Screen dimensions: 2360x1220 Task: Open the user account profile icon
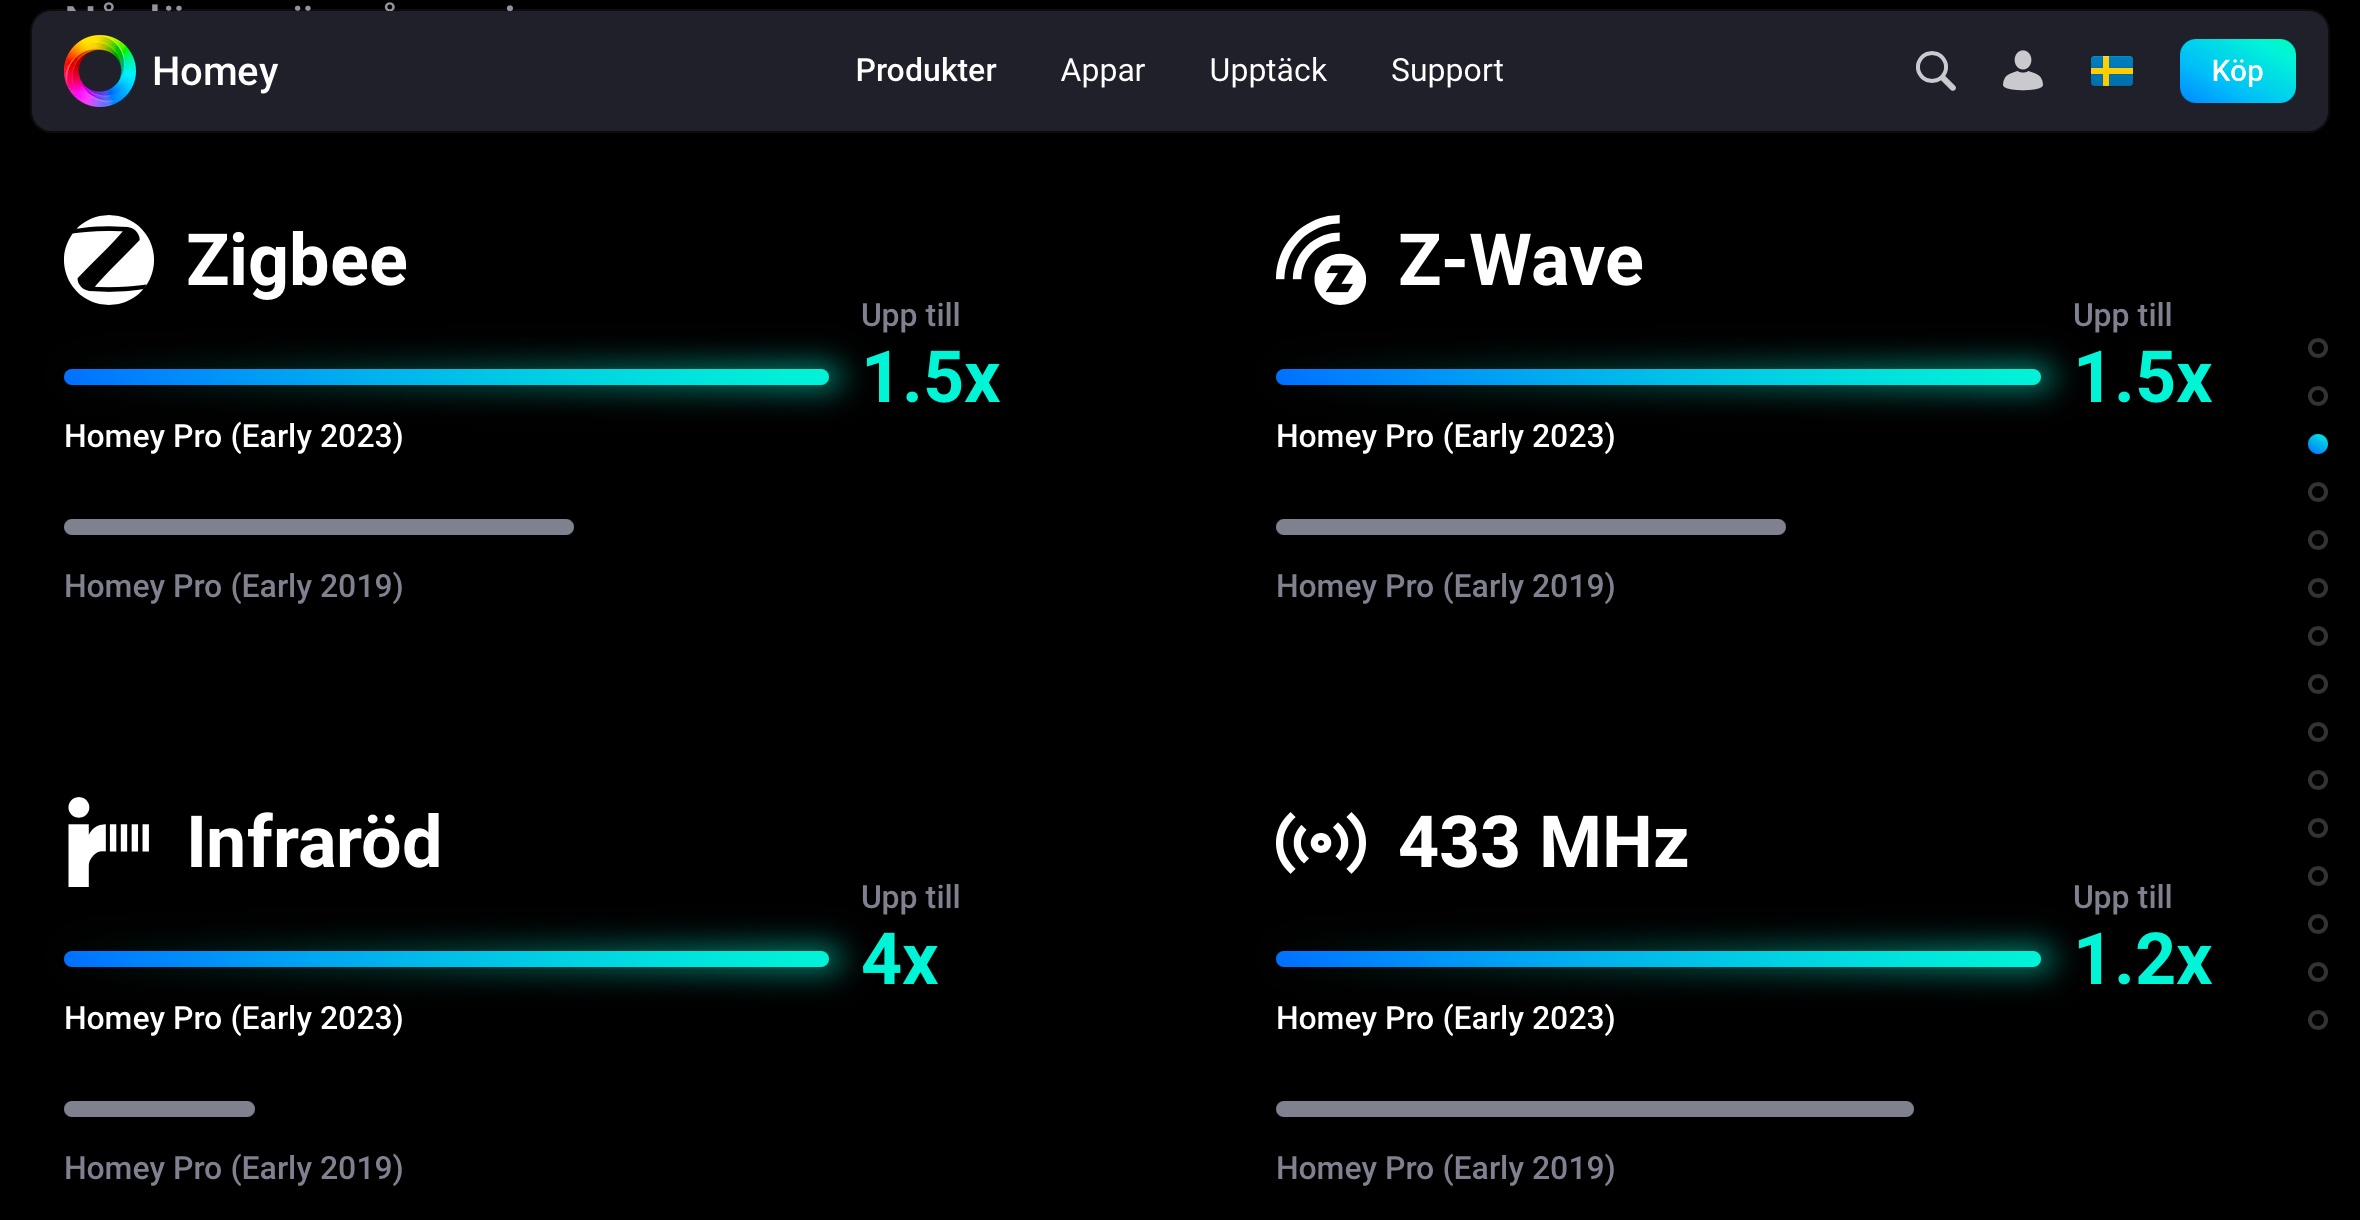click(2022, 71)
